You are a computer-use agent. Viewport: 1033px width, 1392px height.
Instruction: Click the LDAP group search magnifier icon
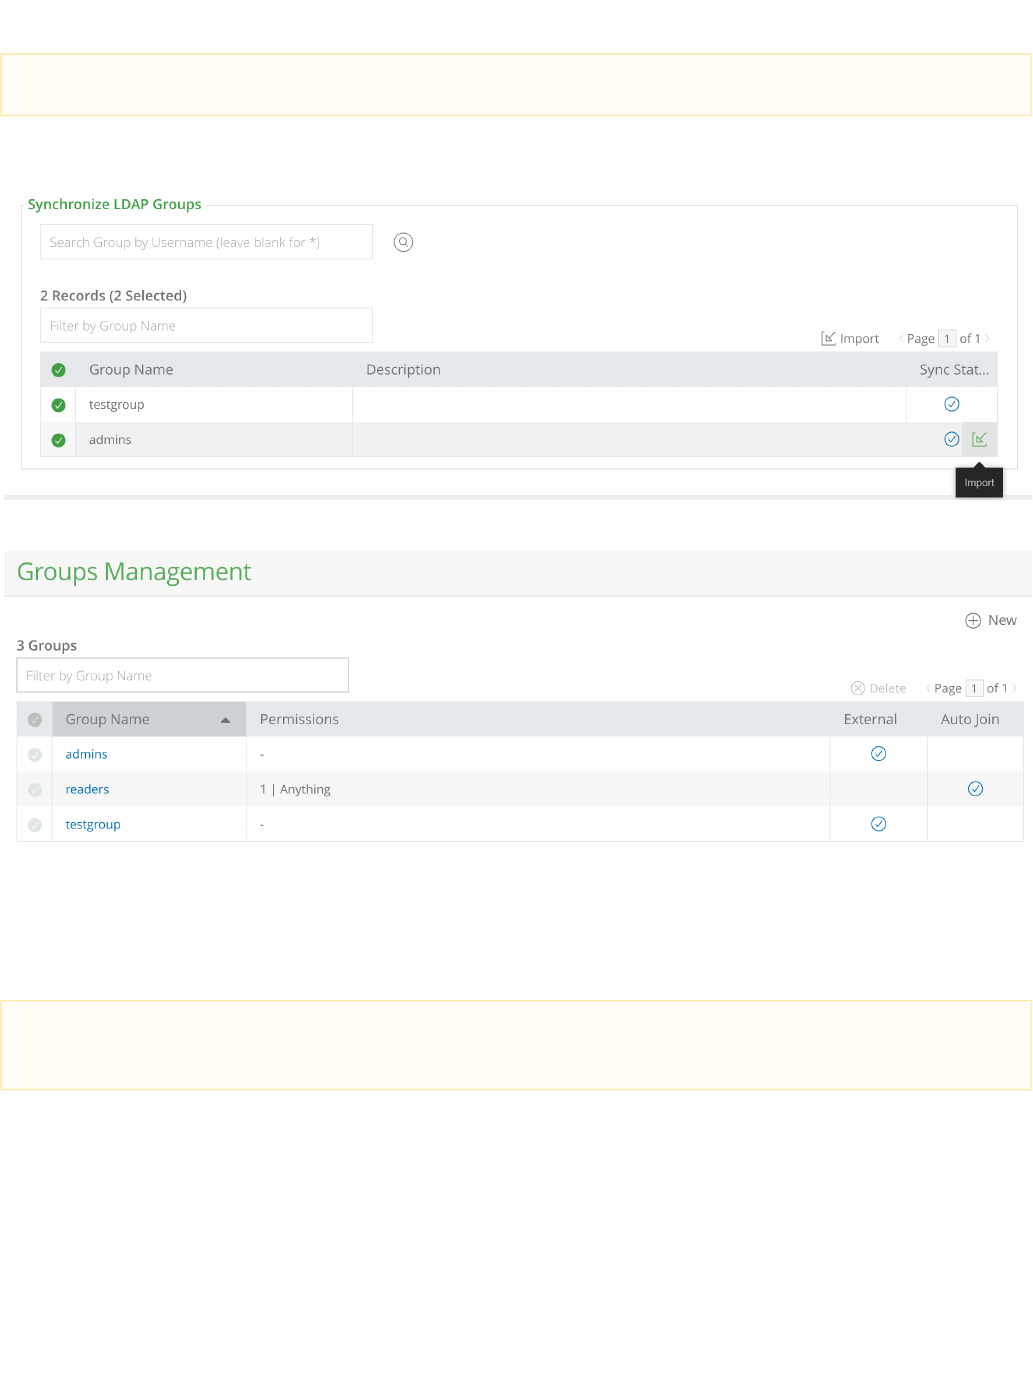(x=403, y=242)
